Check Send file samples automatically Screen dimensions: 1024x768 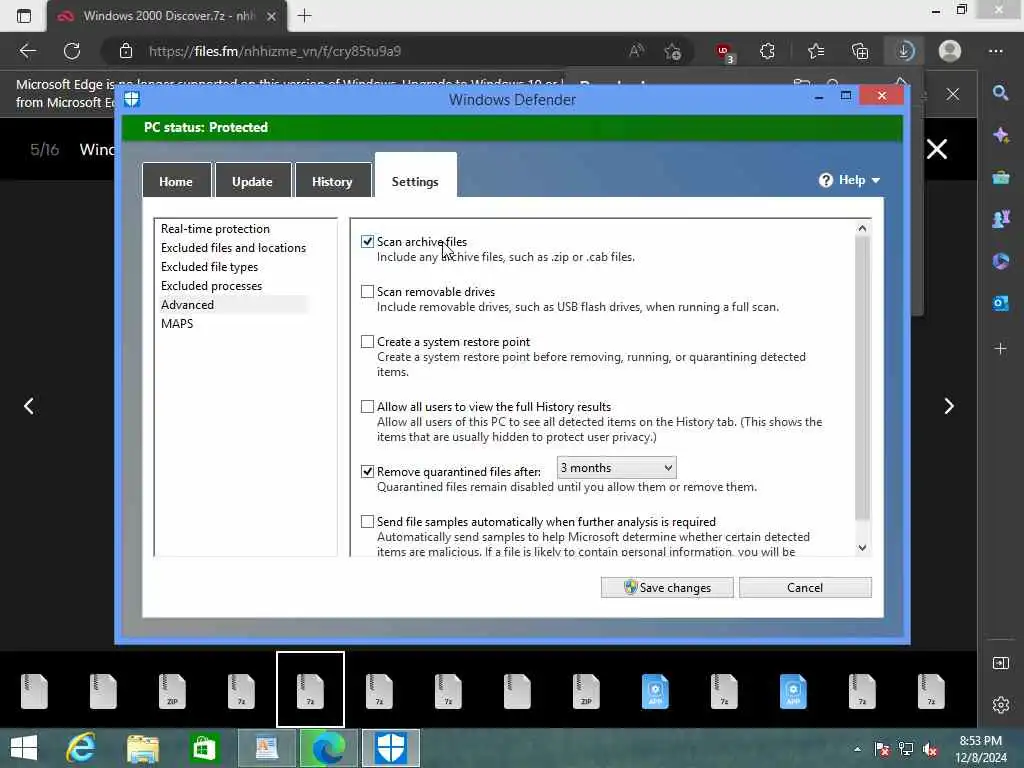click(x=367, y=522)
